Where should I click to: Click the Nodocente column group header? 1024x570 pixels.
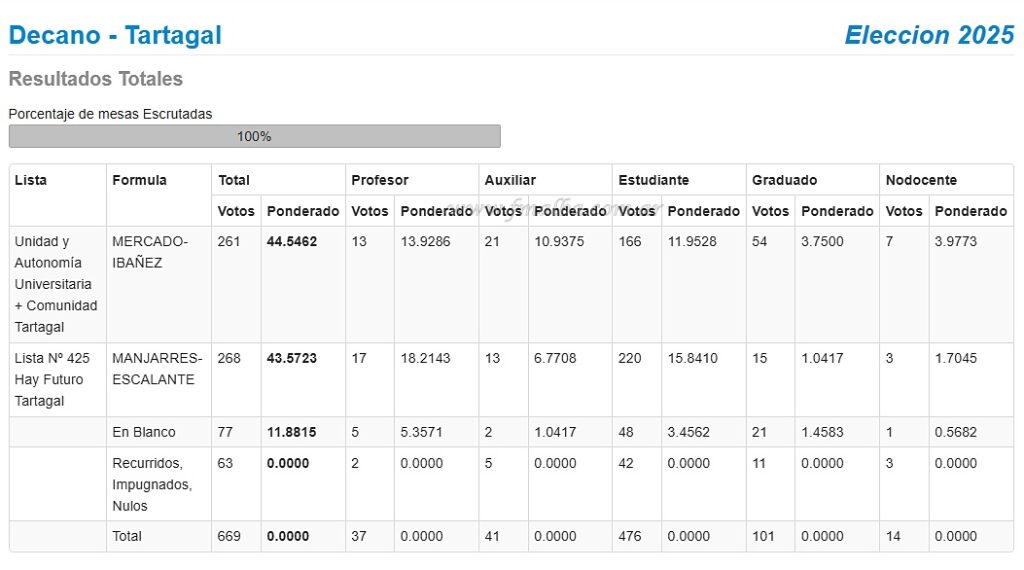tap(921, 180)
